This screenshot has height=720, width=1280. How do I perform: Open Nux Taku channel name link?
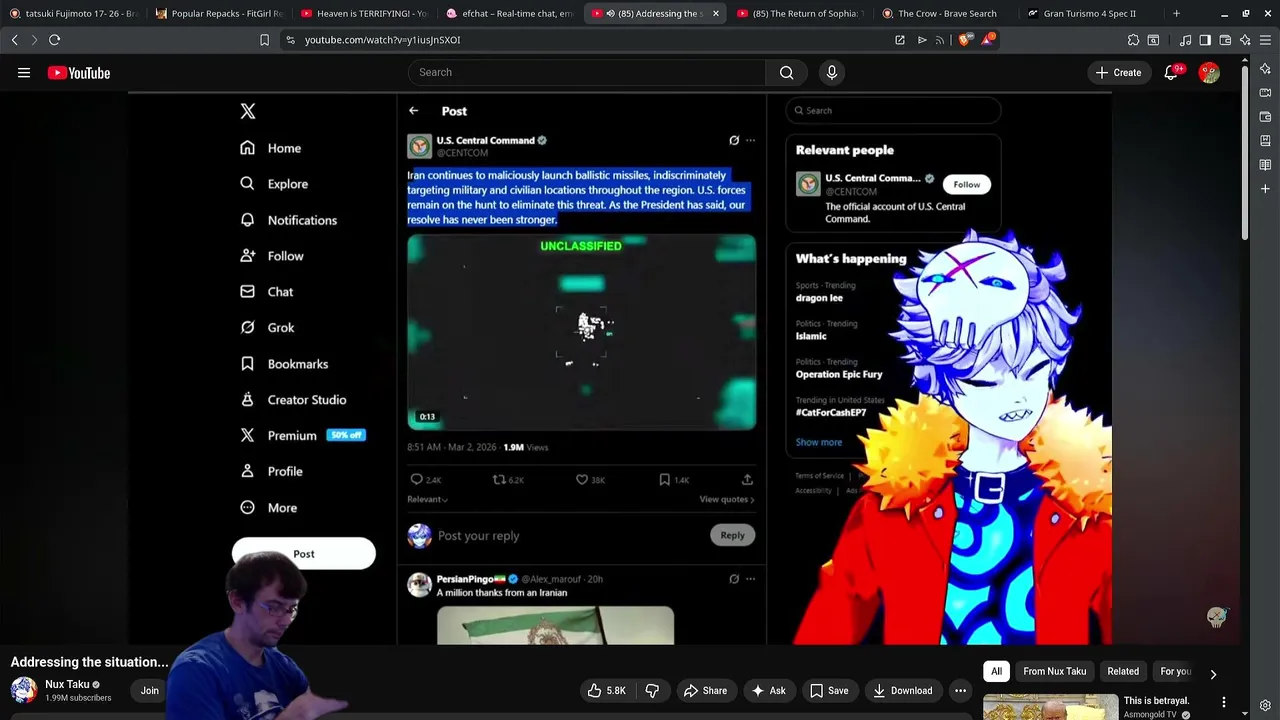(x=67, y=684)
